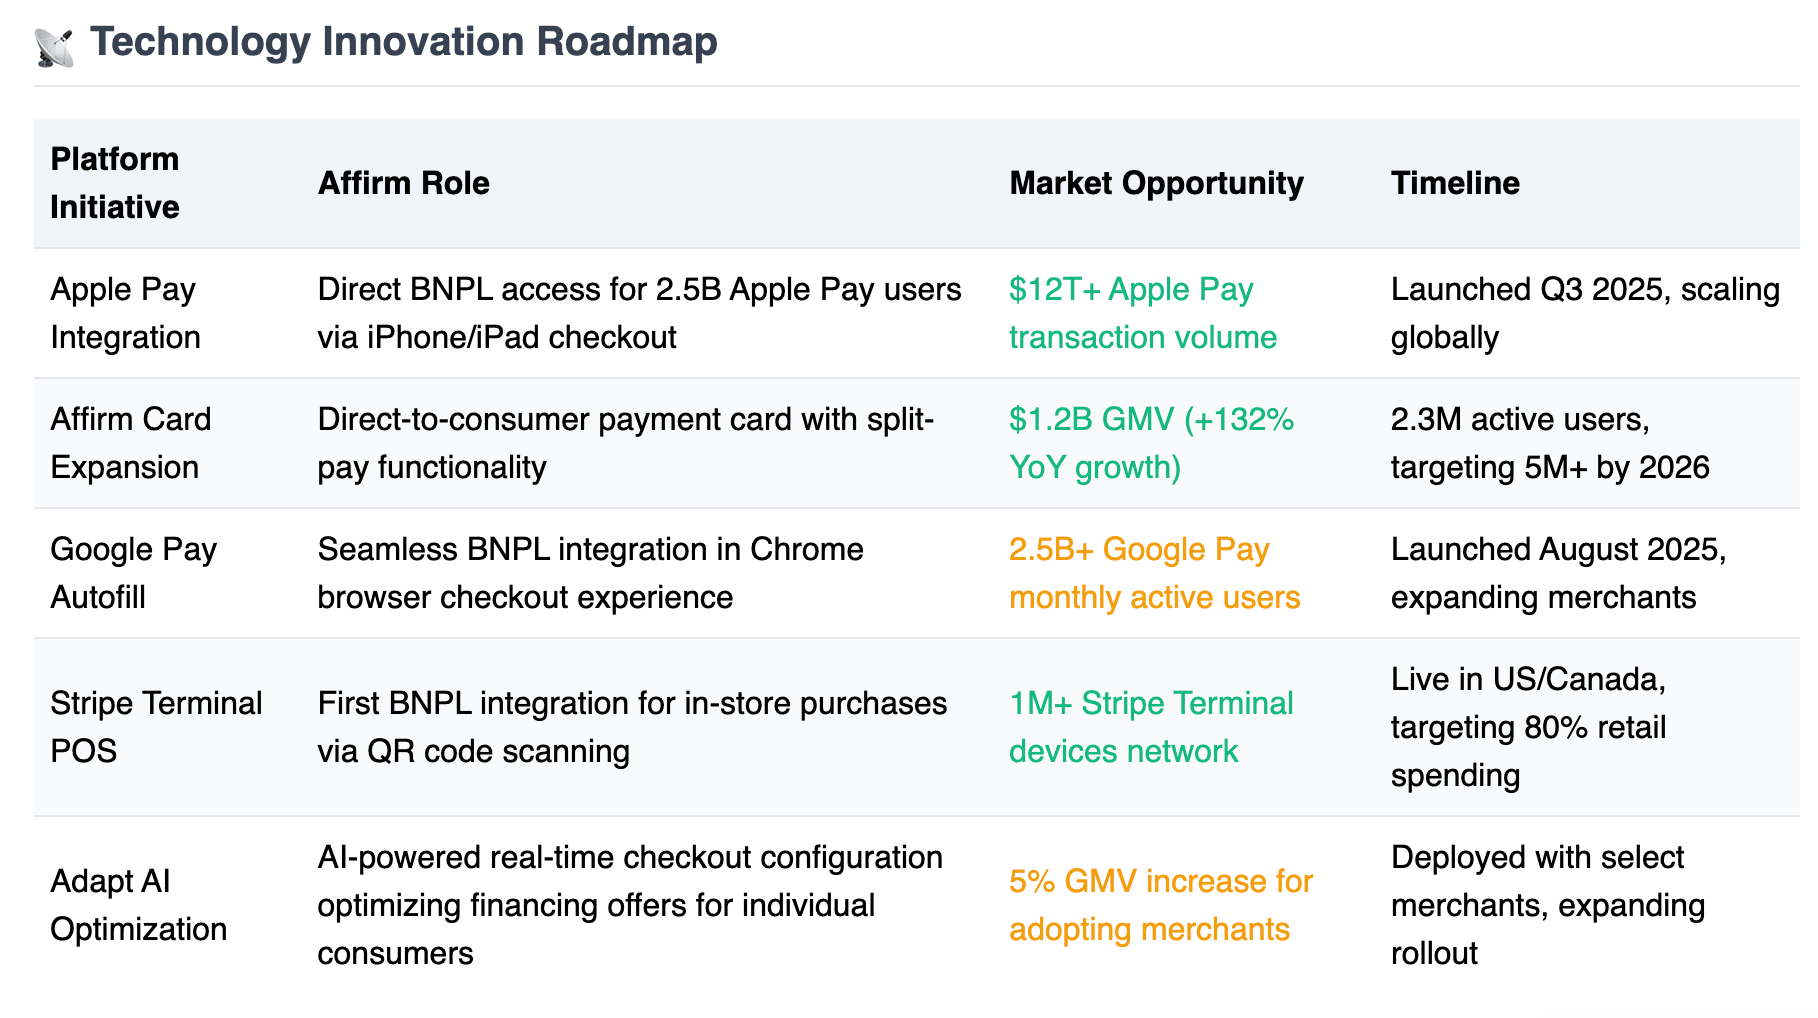This screenshot has width=1818, height=1018.
Task: Click the $1.2B GMV growth green text
Action: click(x=1152, y=443)
